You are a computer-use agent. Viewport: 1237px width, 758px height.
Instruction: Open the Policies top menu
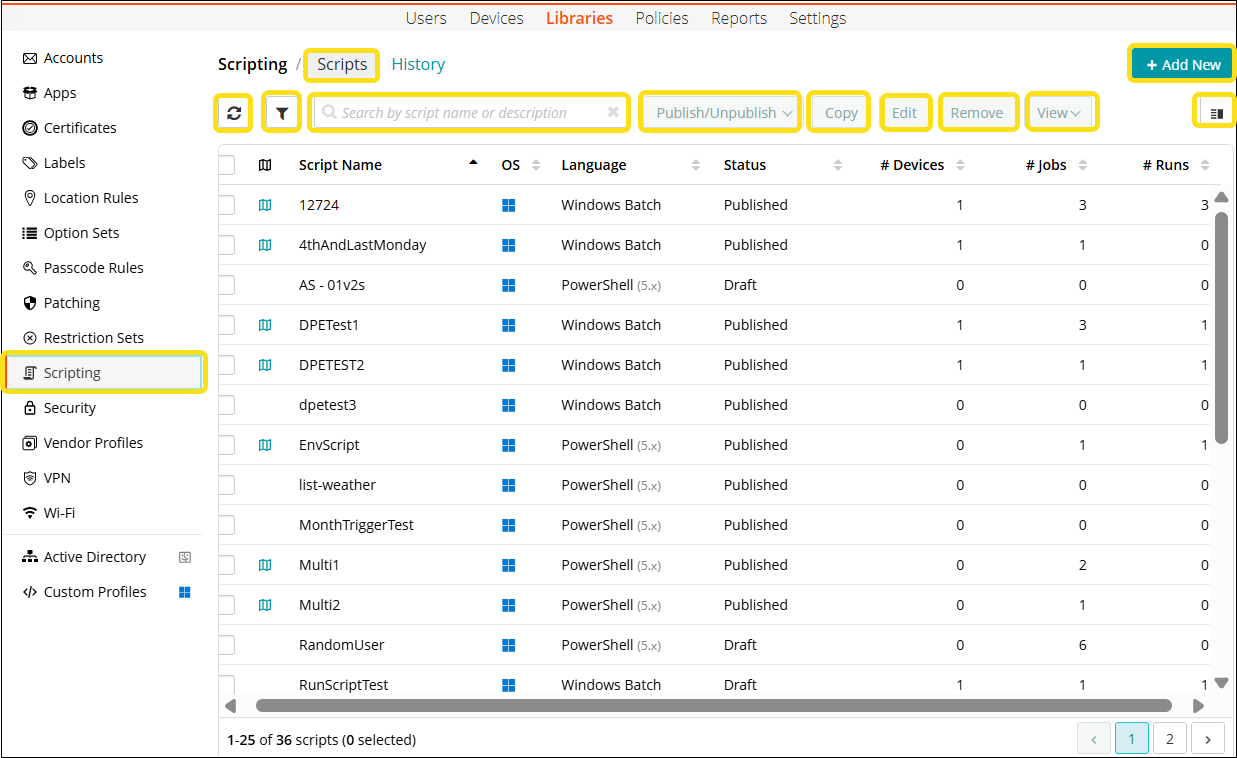661,18
